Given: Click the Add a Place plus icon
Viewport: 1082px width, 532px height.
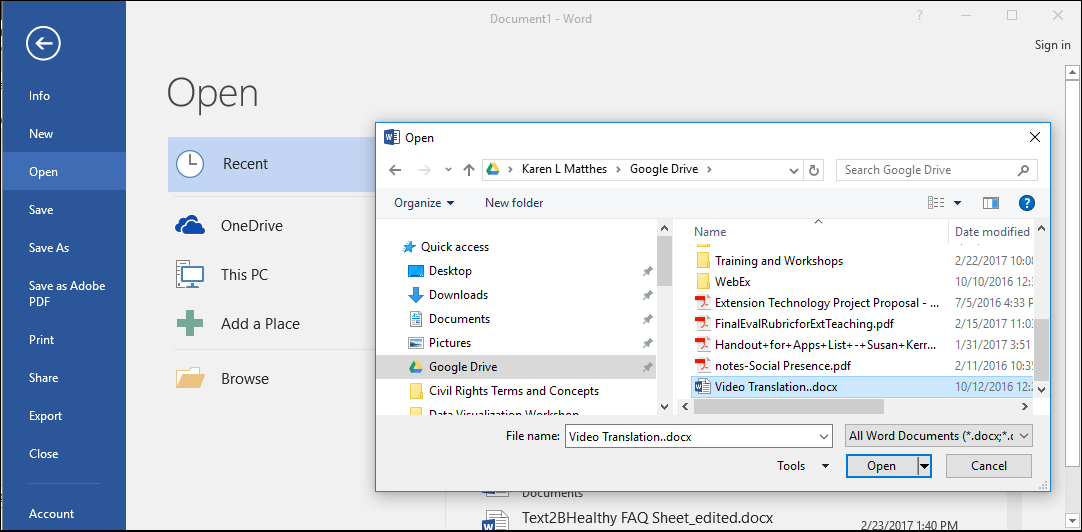Looking at the screenshot, I should point(190,323).
